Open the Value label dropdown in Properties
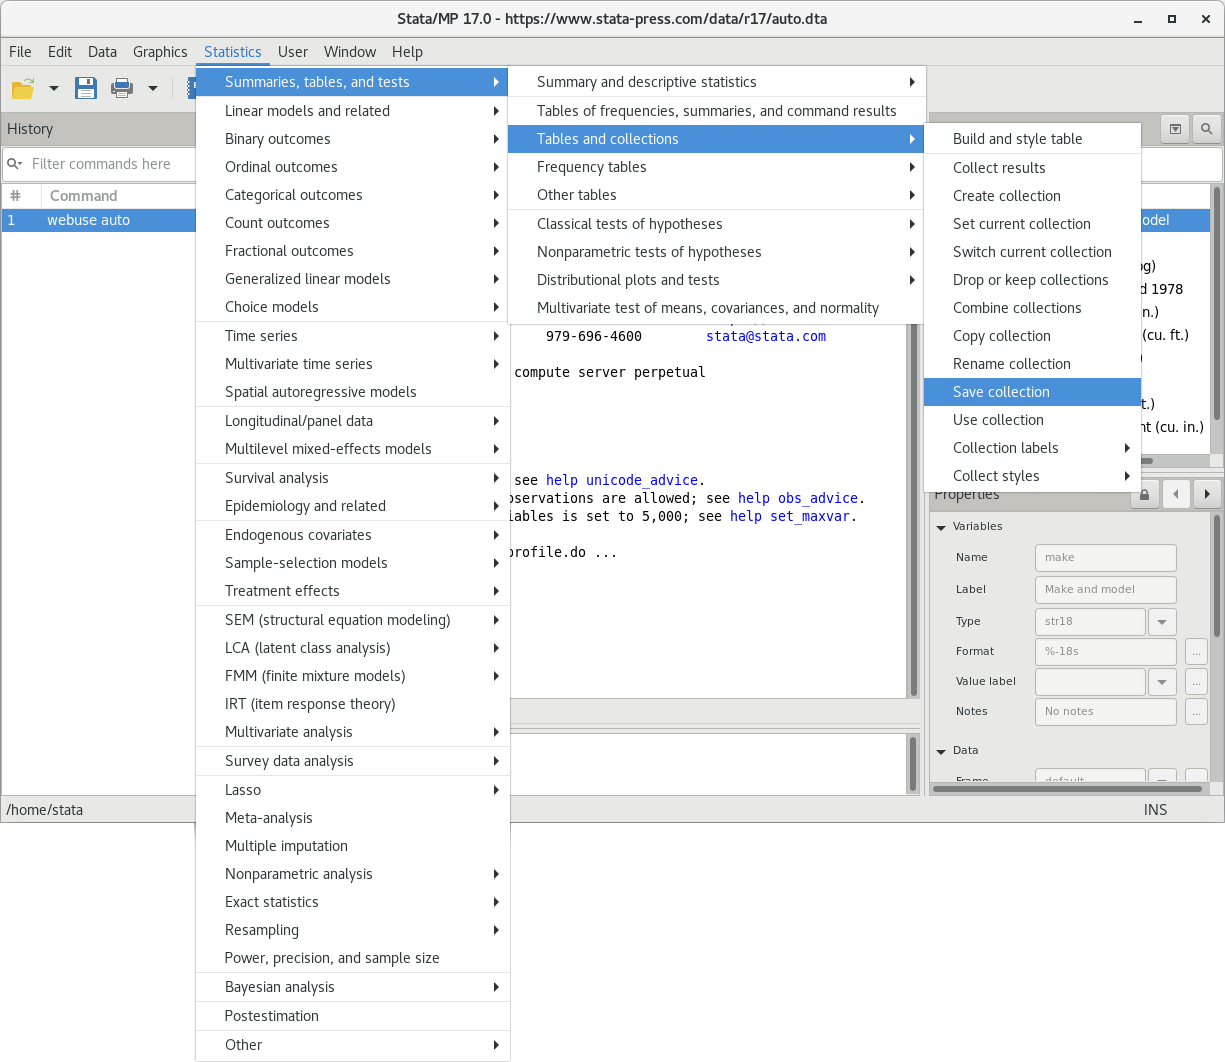Viewport: 1225px width, 1062px height. (x=1162, y=682)
